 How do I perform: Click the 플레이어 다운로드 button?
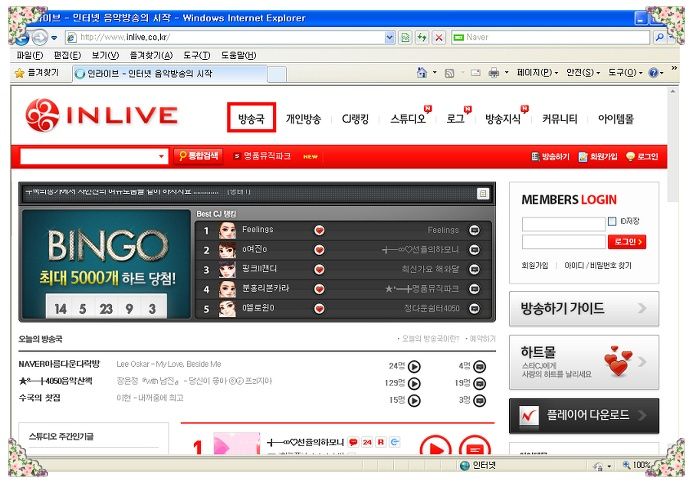(584, 415)
